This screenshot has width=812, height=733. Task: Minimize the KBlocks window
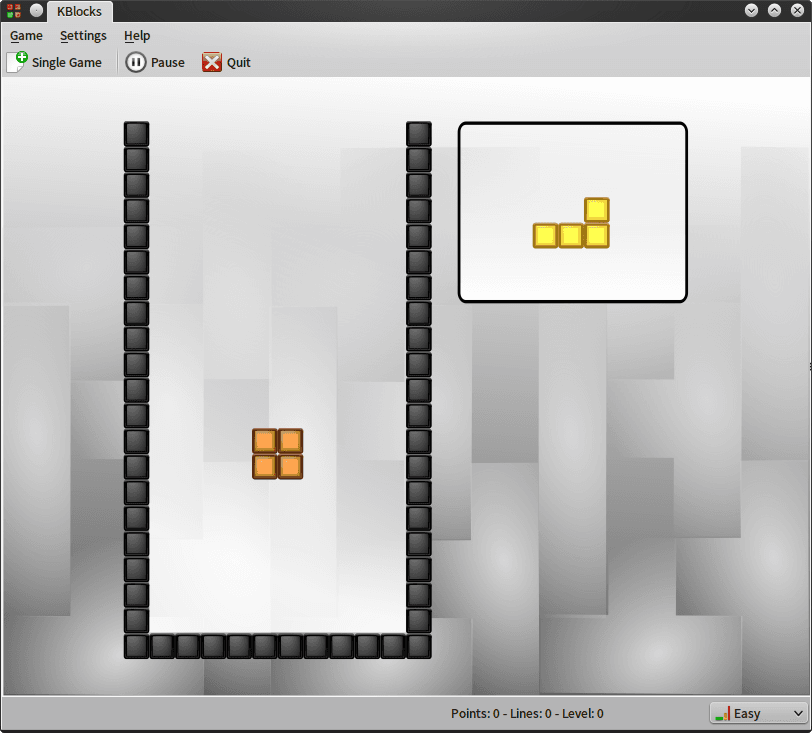tap(751, 10)
